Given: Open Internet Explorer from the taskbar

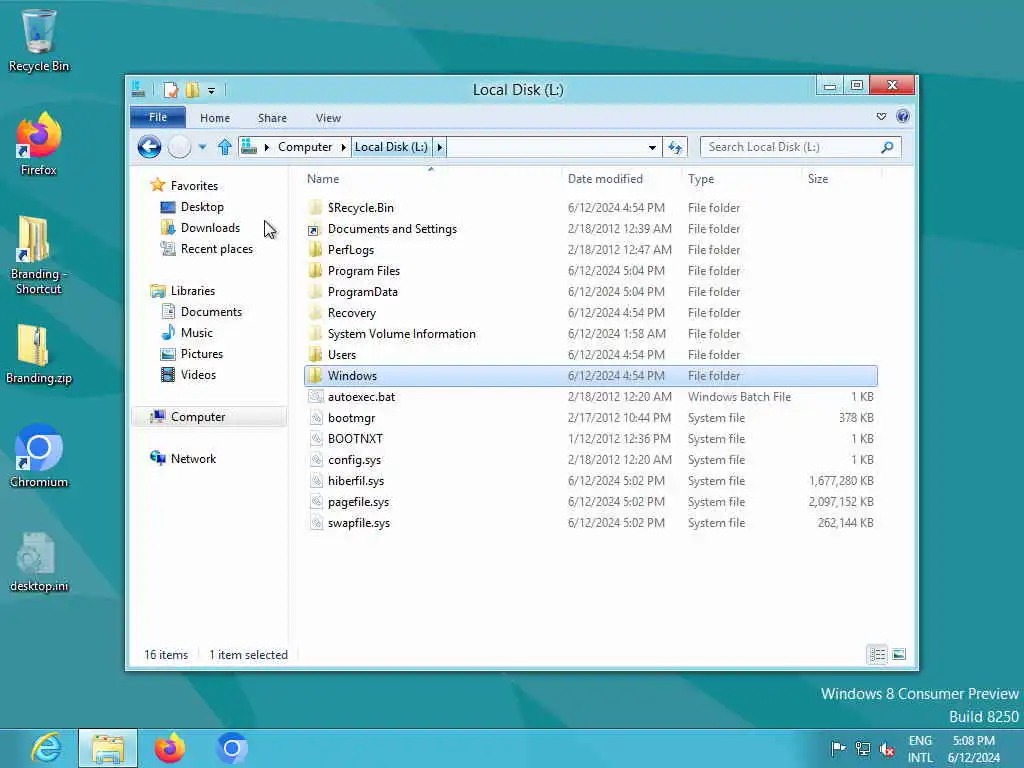Looking at the screenshot, I should (x=46, y=748).
